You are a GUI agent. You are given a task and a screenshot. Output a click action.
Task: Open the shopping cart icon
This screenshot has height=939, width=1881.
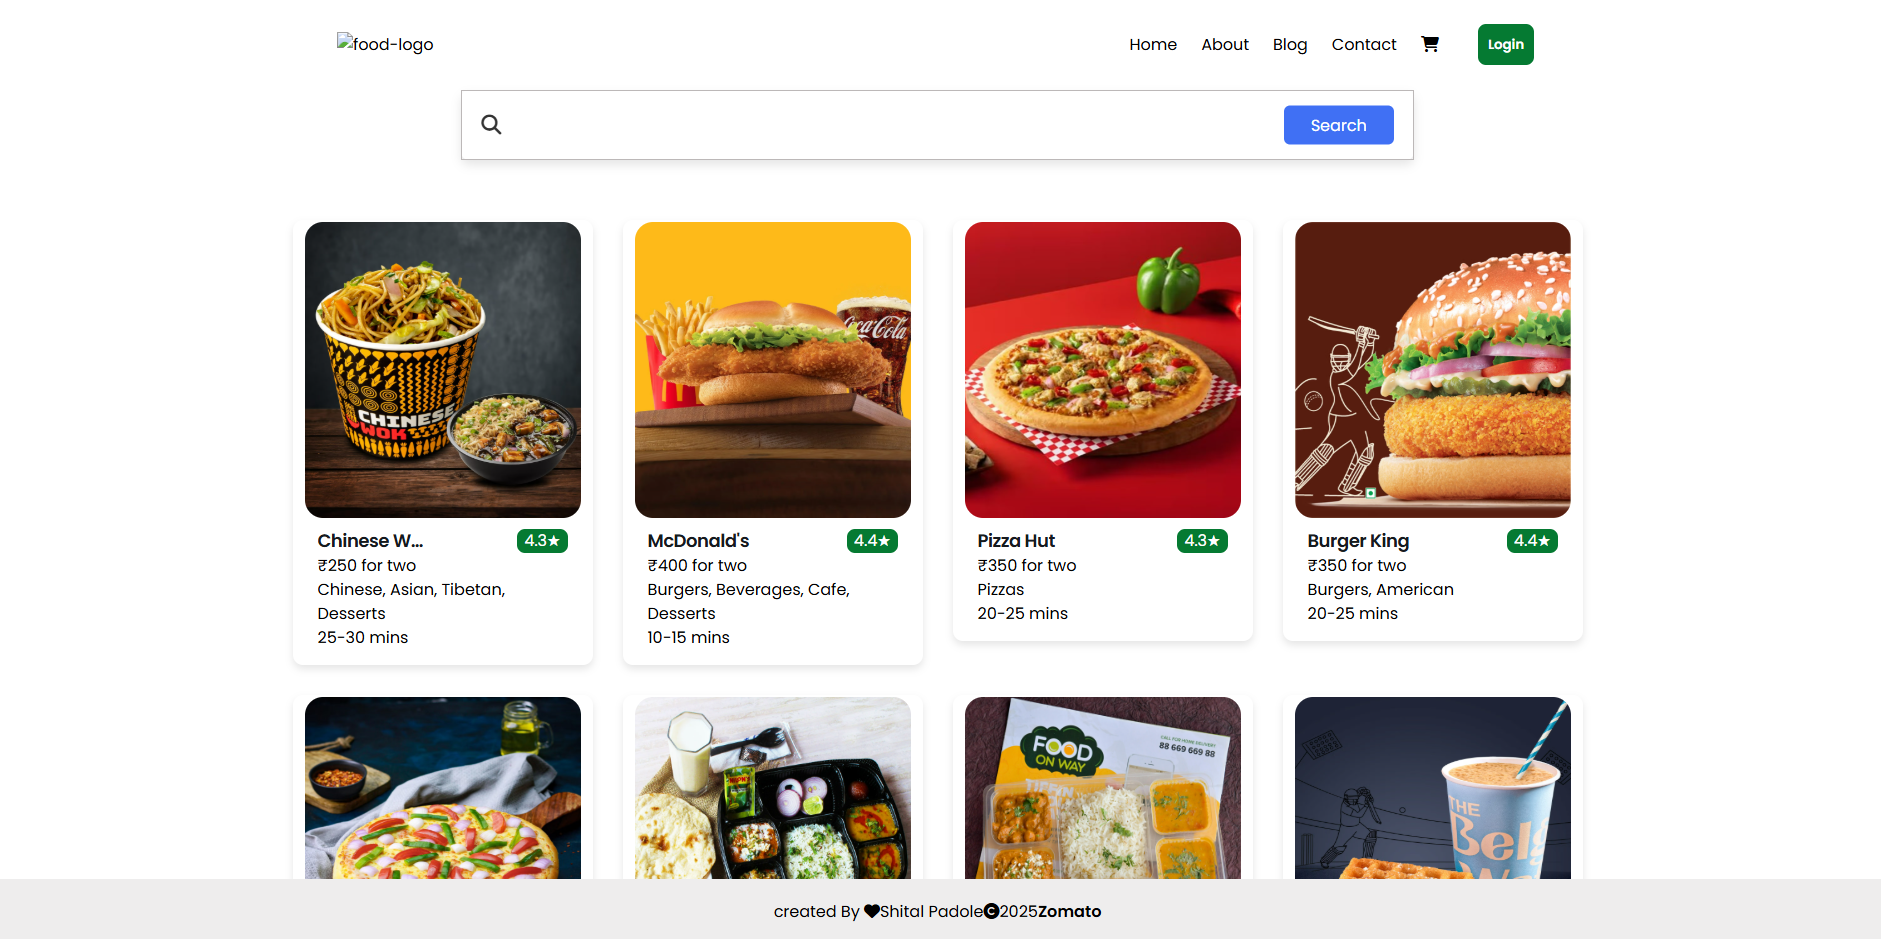(x=1430, y=44)
